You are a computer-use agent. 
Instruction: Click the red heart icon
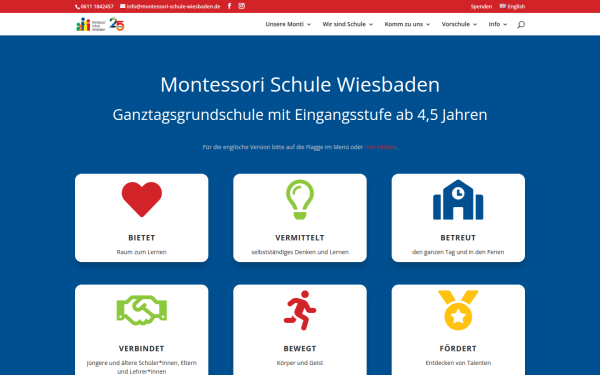[142, 199]
